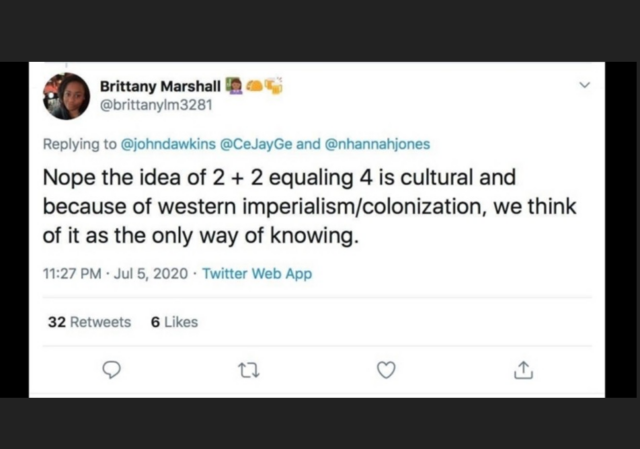Expand the tweet options chevron menu
Image resolution: width=640 pixels, height=449 pixels.
(x=585, y=85)
